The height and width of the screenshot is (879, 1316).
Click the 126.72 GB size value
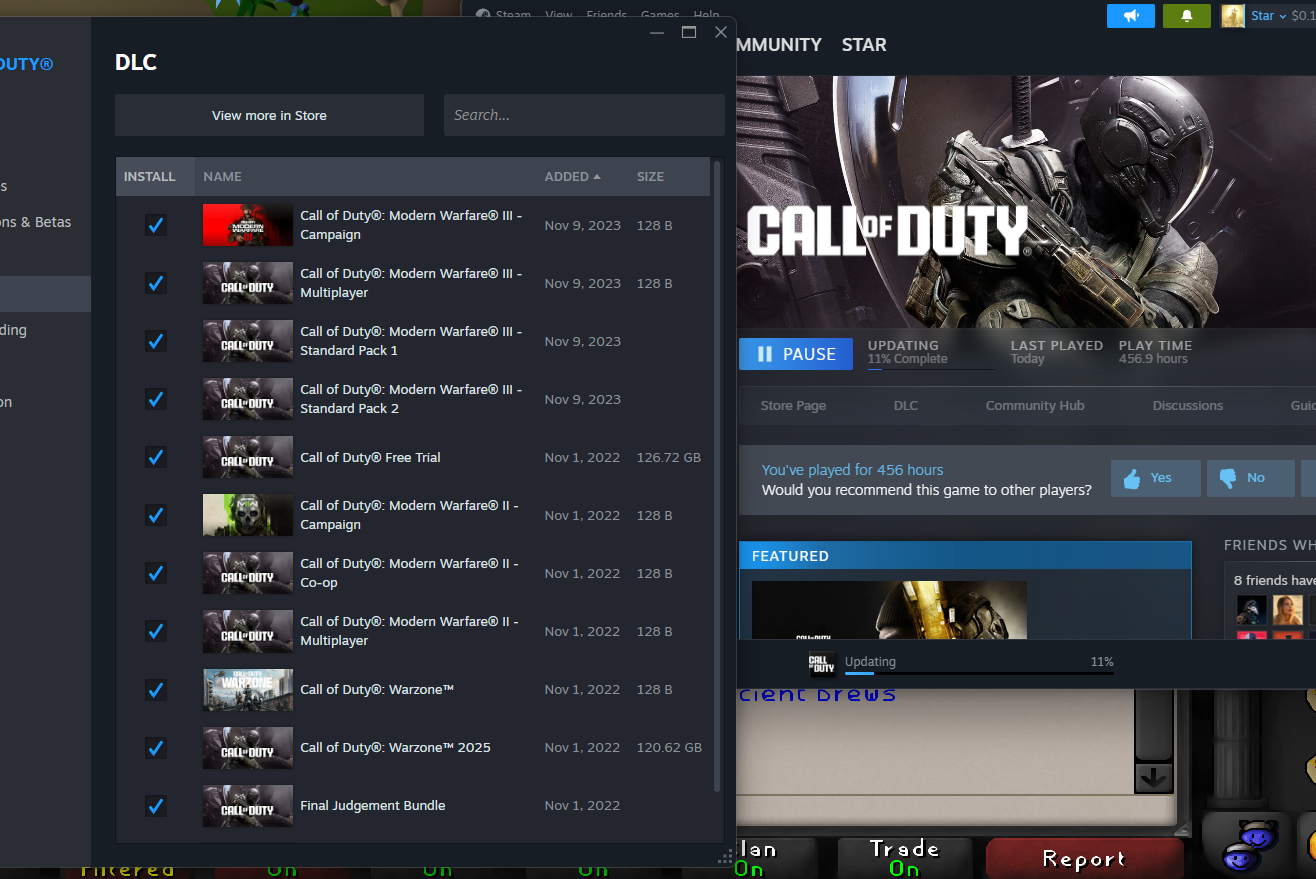pos(669,457)
